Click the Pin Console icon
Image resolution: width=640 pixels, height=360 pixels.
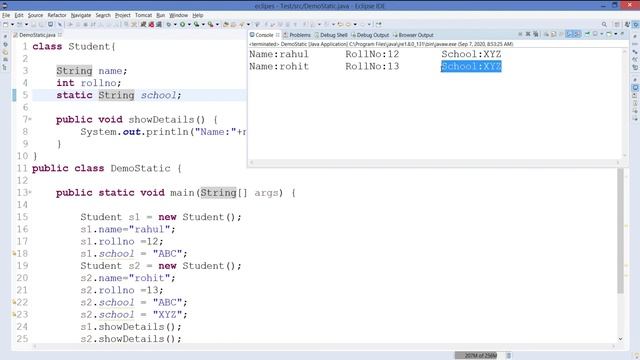click(587, 34)
